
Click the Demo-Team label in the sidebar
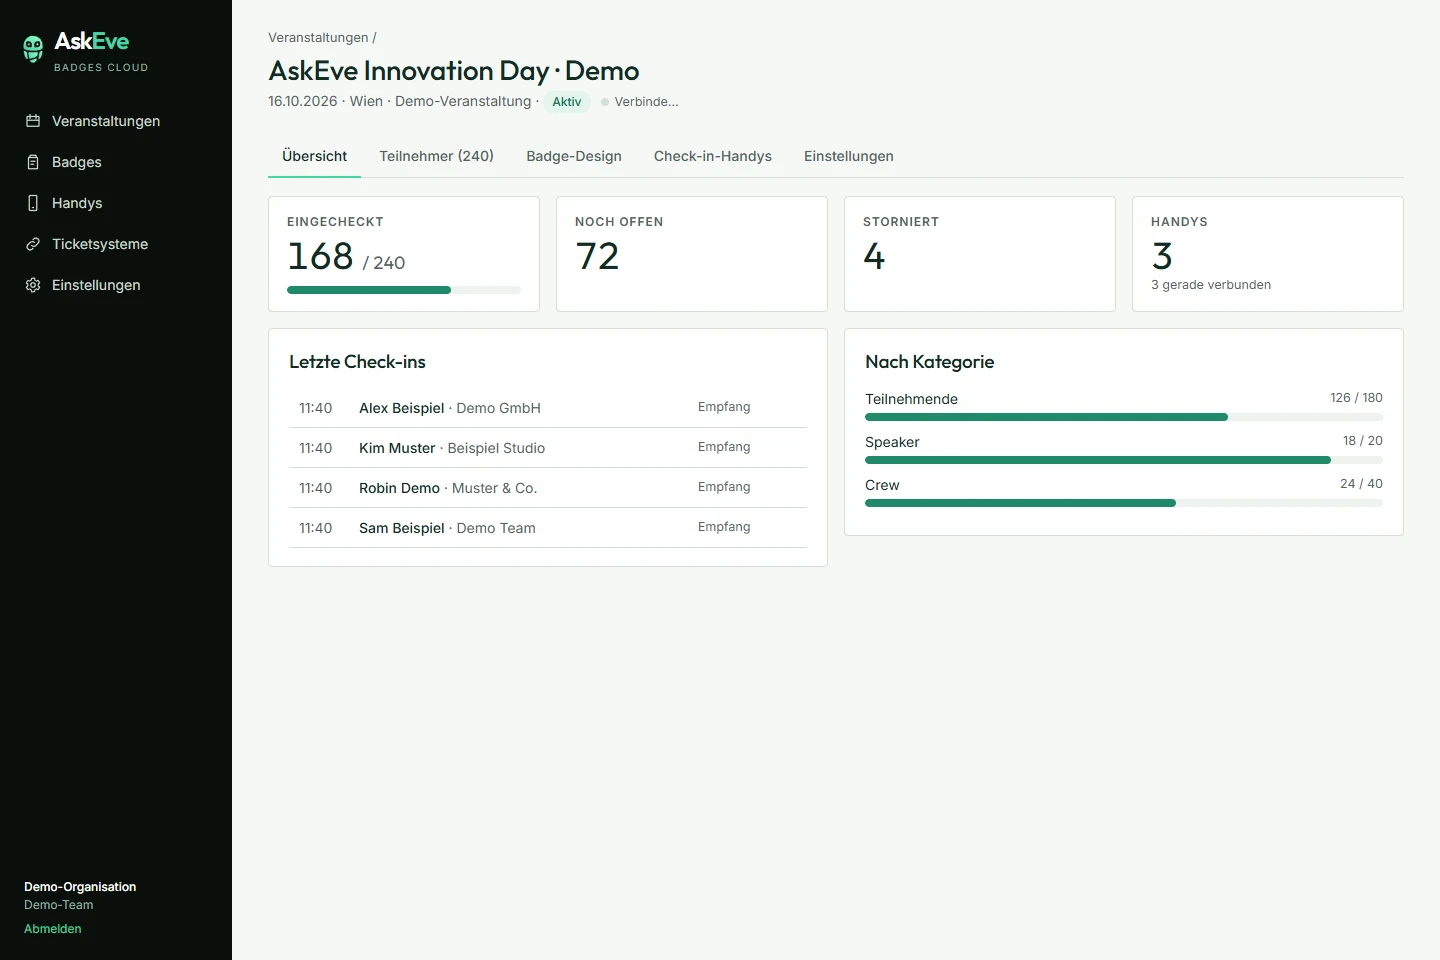coord(59,905)
